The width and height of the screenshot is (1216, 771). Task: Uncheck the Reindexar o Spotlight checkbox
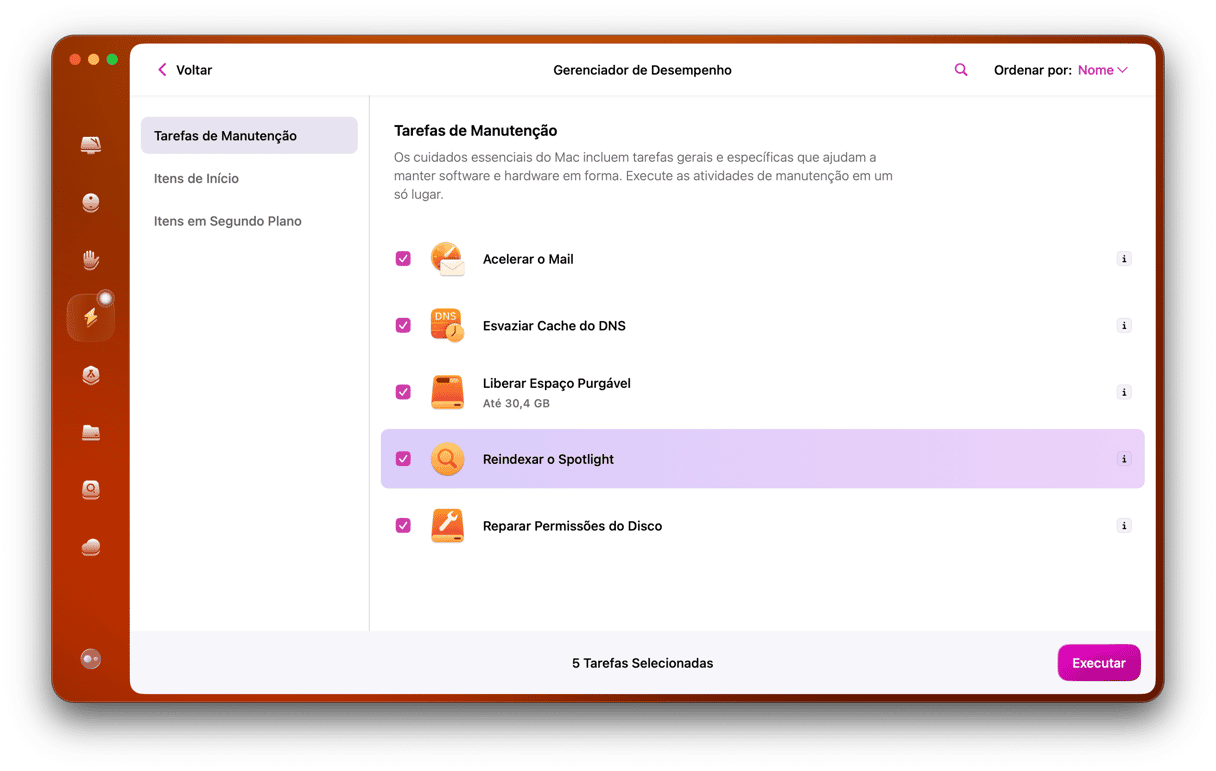403,459
